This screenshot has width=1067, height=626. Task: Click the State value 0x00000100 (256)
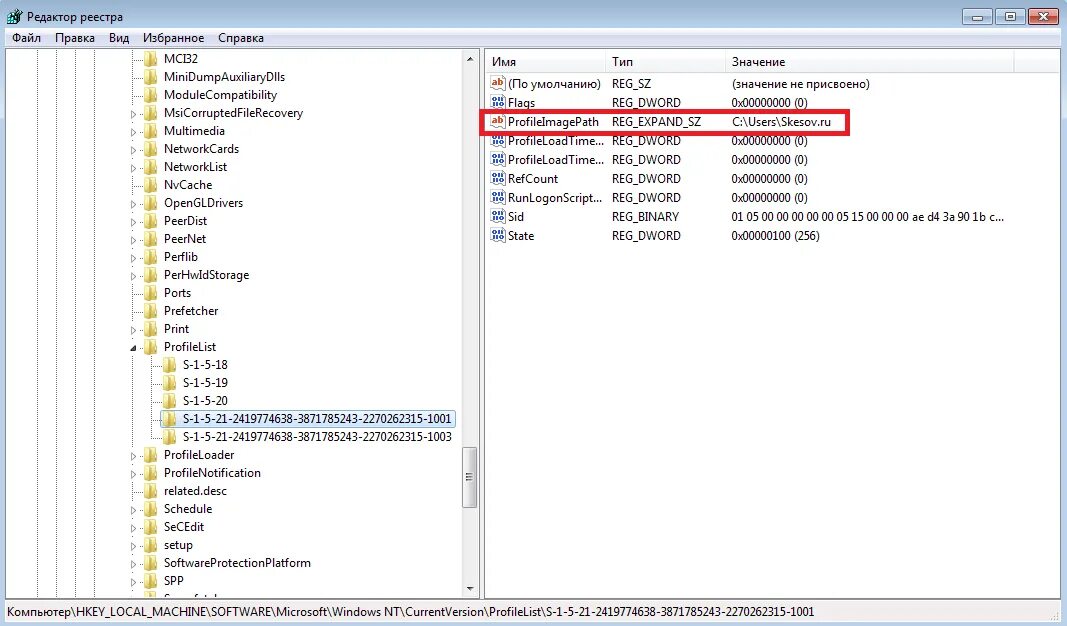[x=775, y=235]
